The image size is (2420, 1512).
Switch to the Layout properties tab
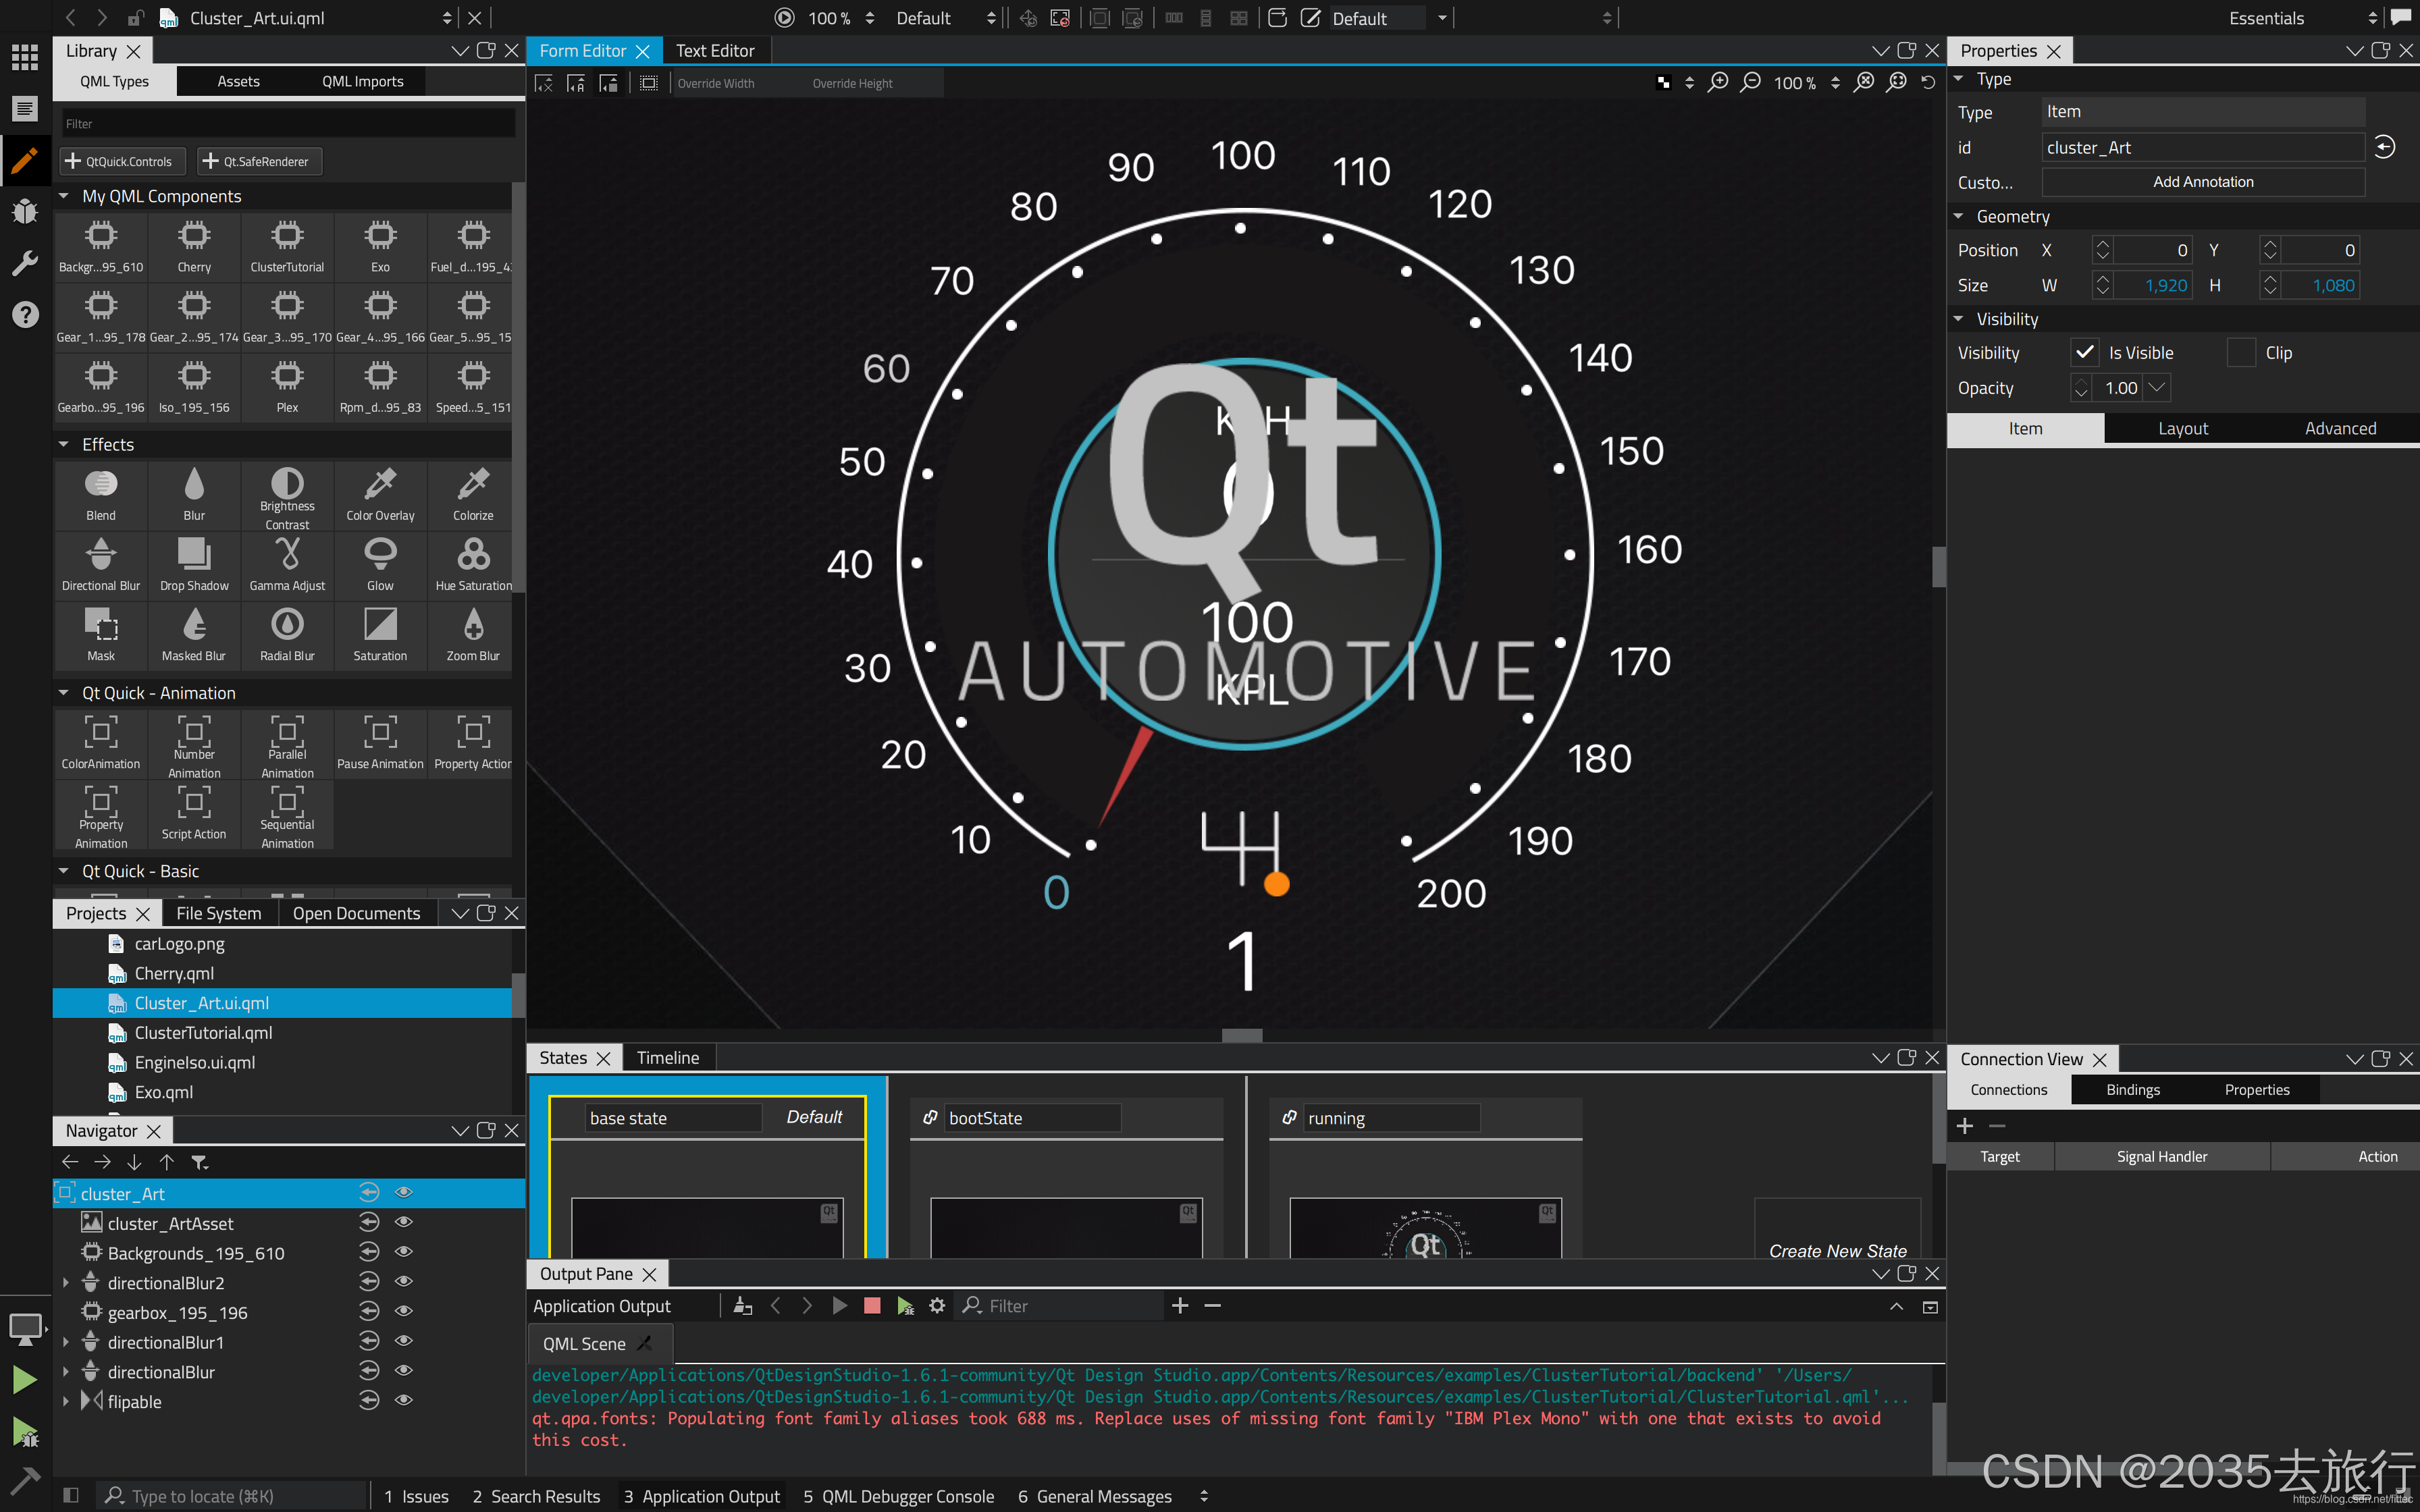(x=2183, y=428)
